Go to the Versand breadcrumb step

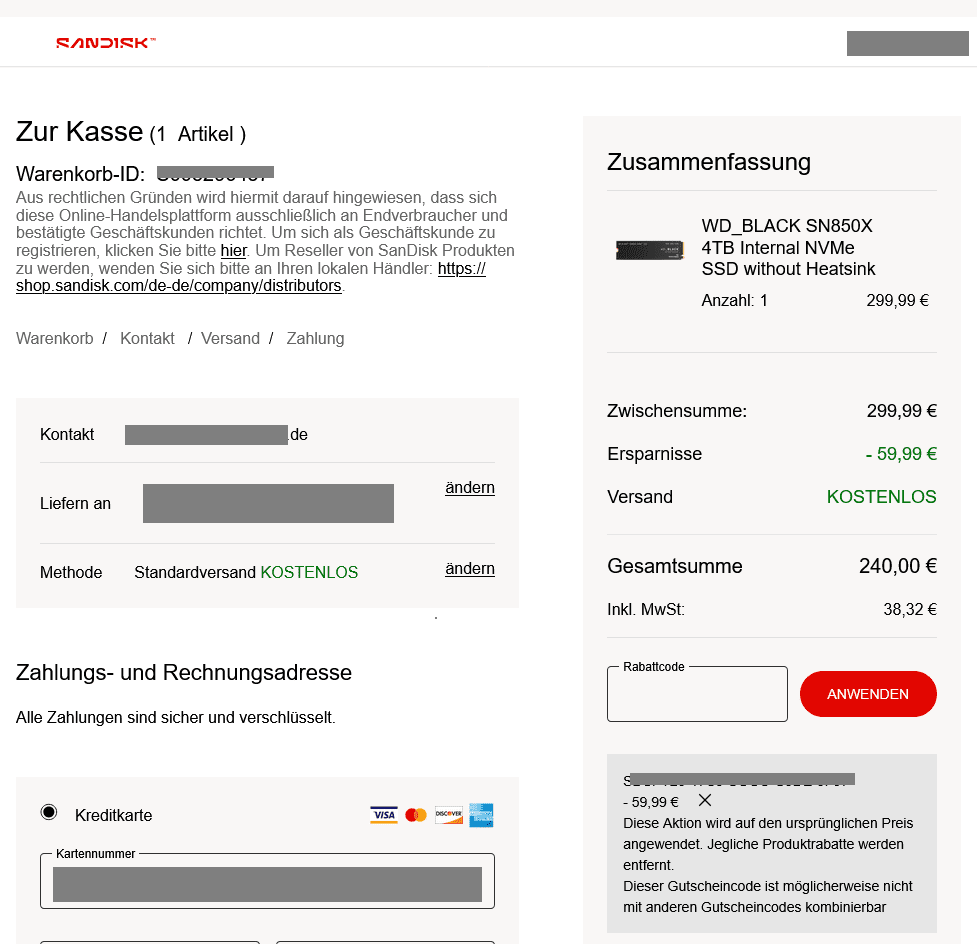(x=230, y=338)
